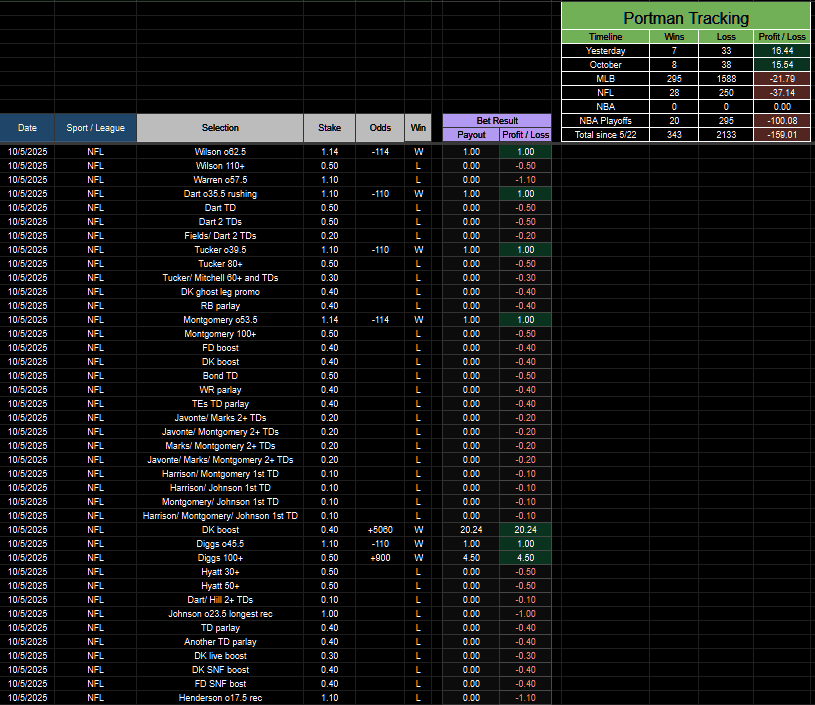This screenshot has height=705, width=815.
Task: Click the Warren o57.5 selection cell
Action: coord(220,180)
